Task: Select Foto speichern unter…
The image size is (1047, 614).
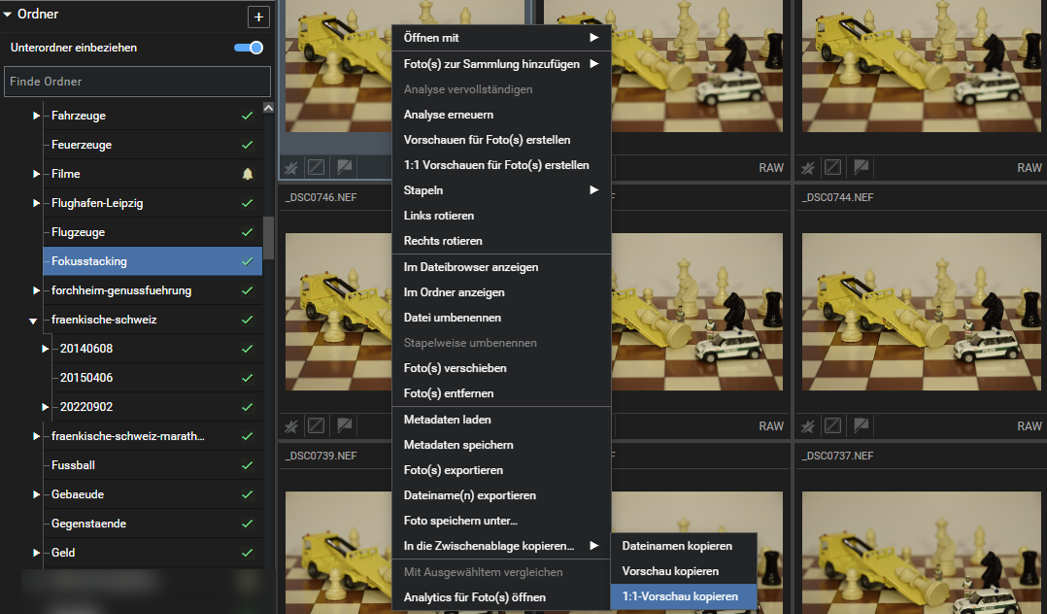Action: (x=501, y=521)
